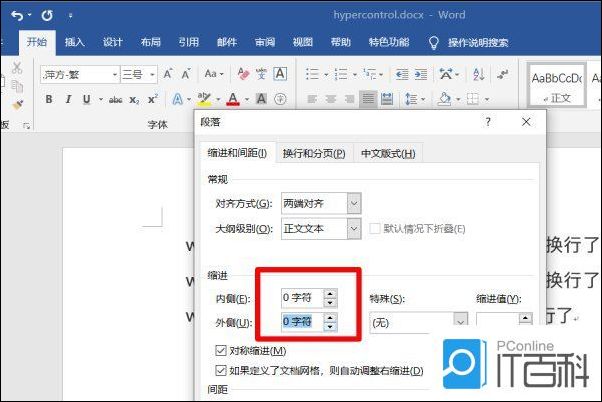Increase font size with the larger A button
602x402 pixels.
point(168,74)
